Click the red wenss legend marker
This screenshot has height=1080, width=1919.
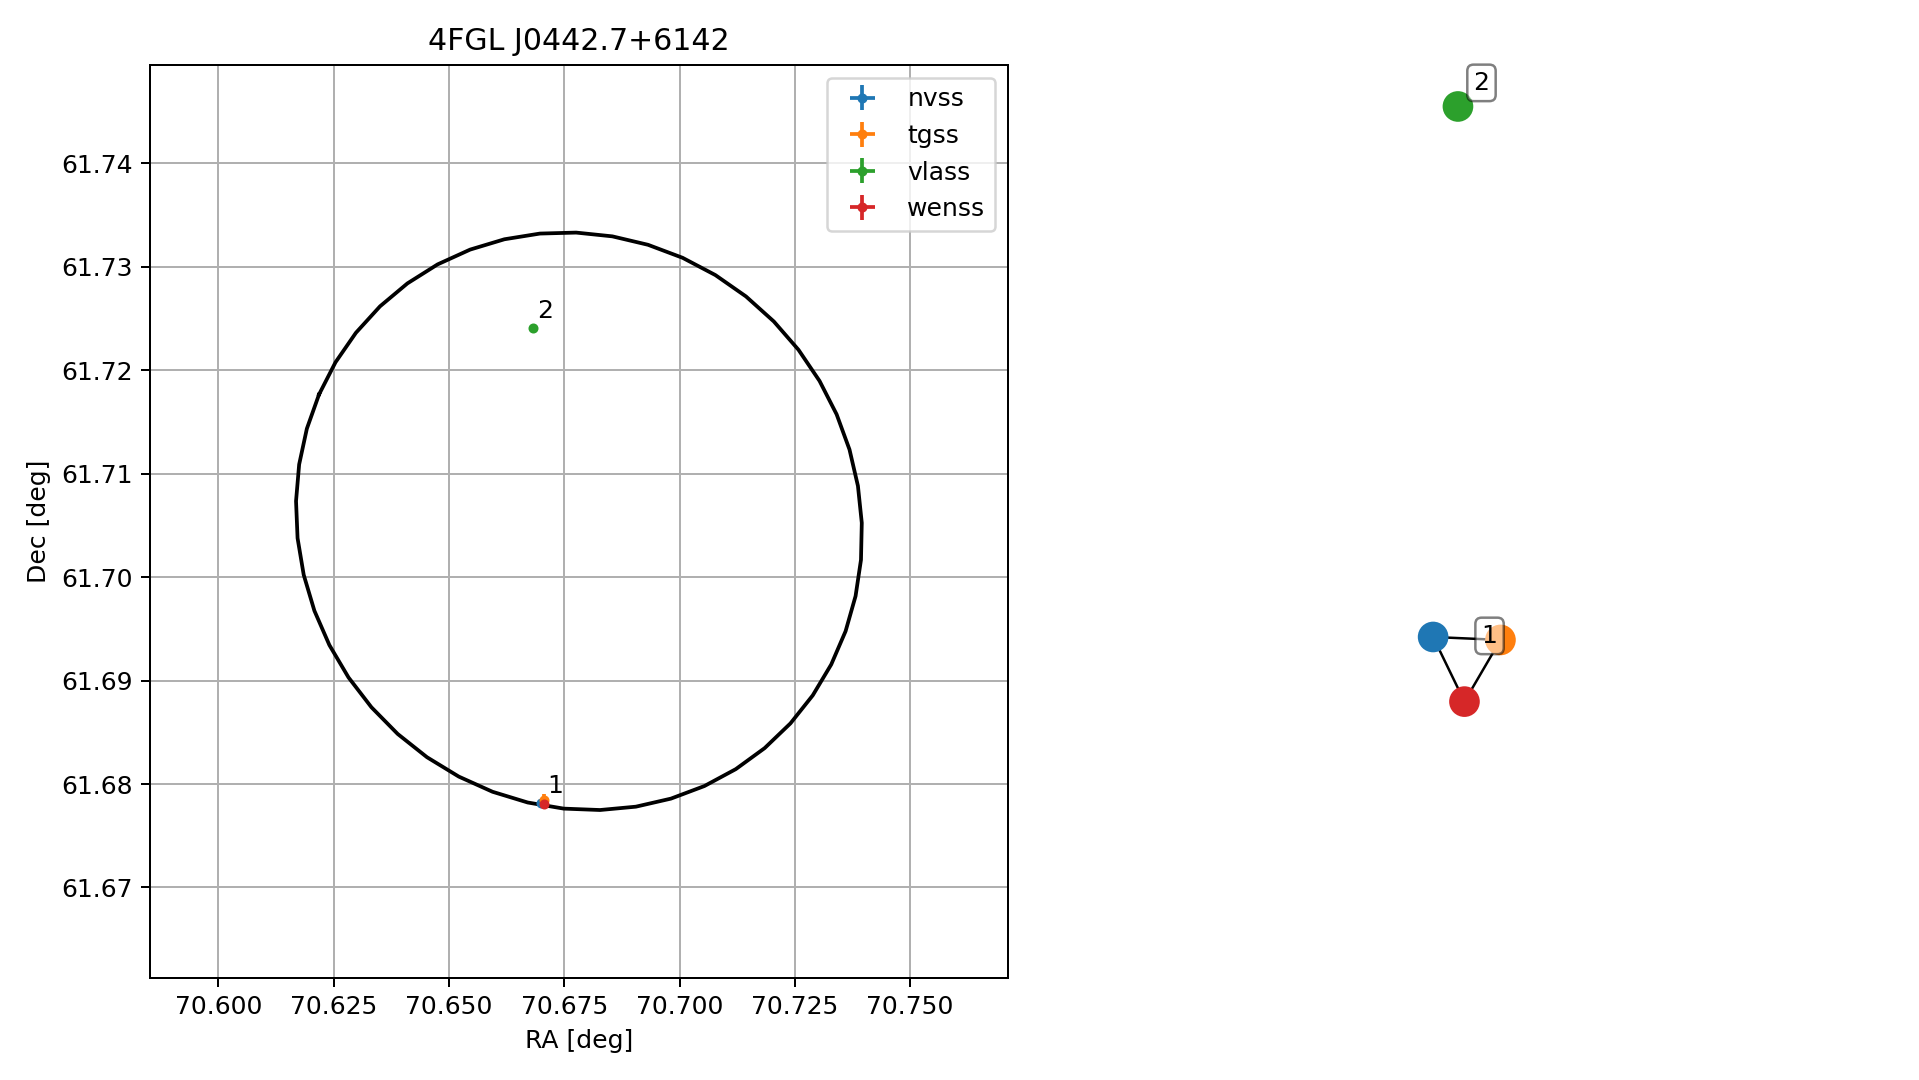tap(861, 208)
